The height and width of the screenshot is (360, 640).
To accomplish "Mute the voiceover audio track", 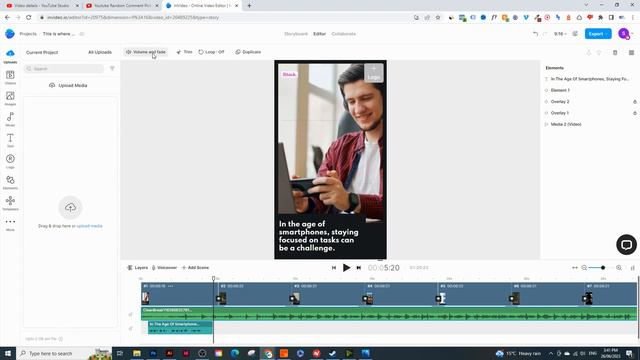I will (131, 328).
